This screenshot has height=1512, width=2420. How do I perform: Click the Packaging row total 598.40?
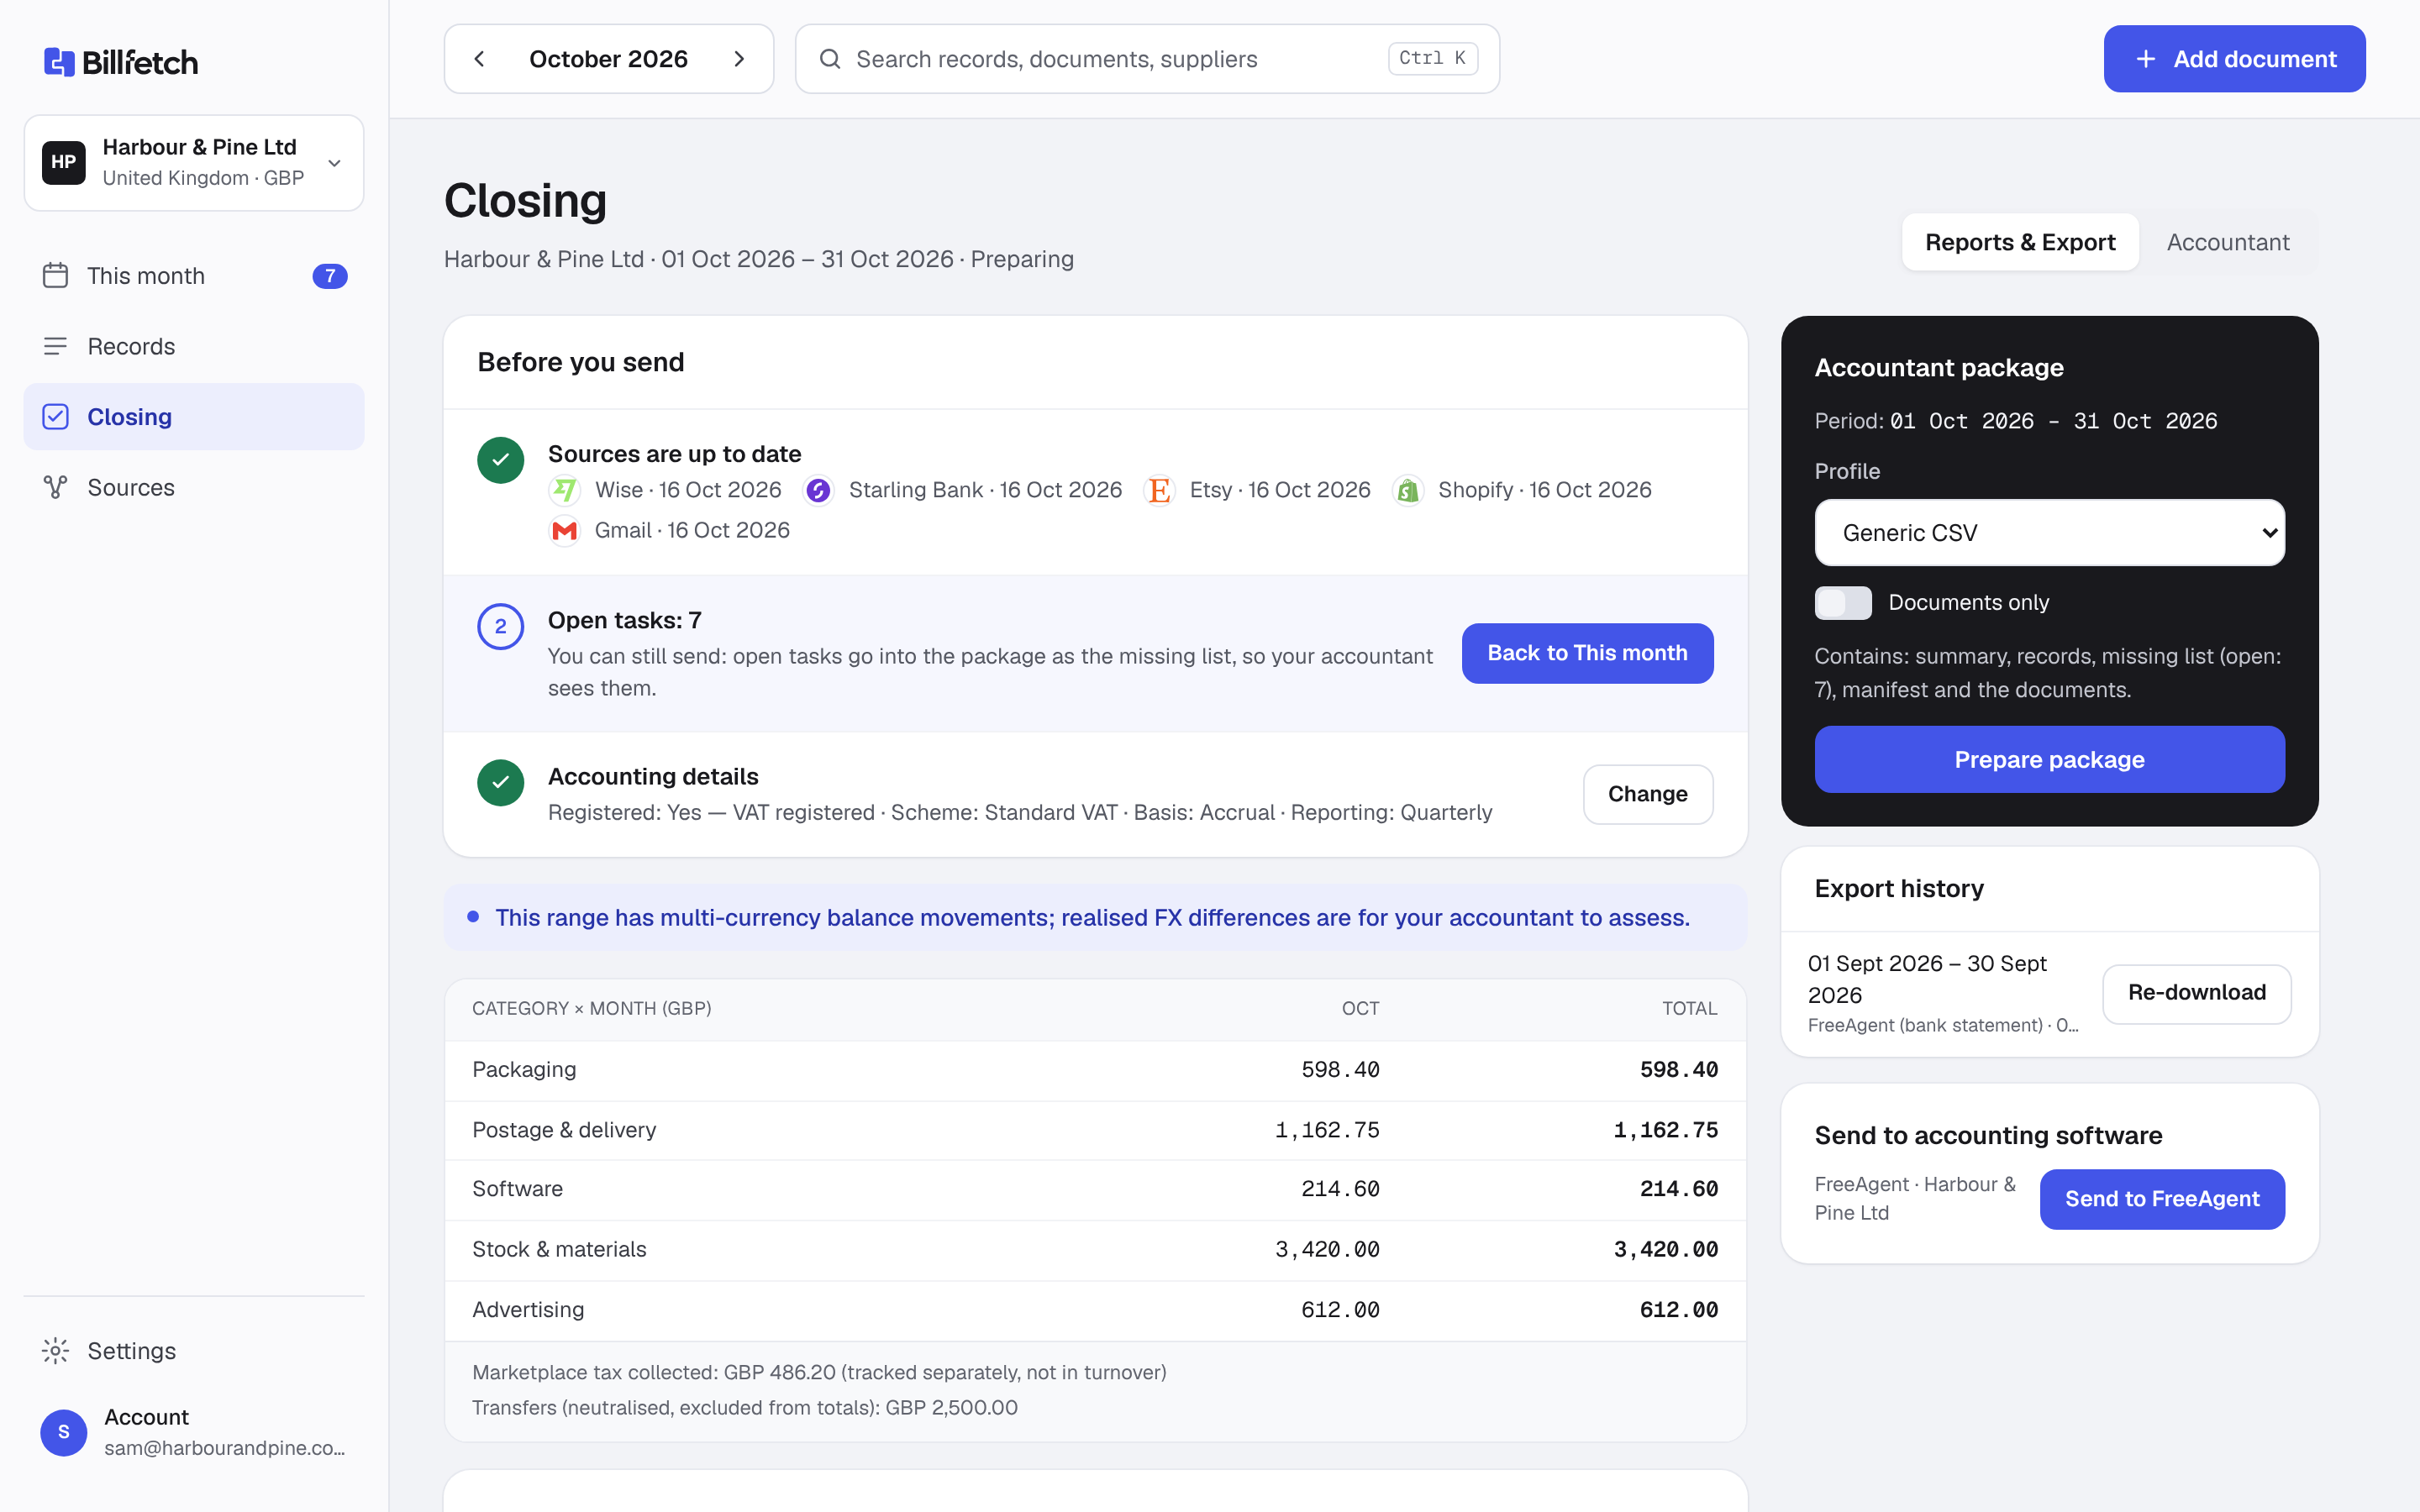point(1678,1070)
